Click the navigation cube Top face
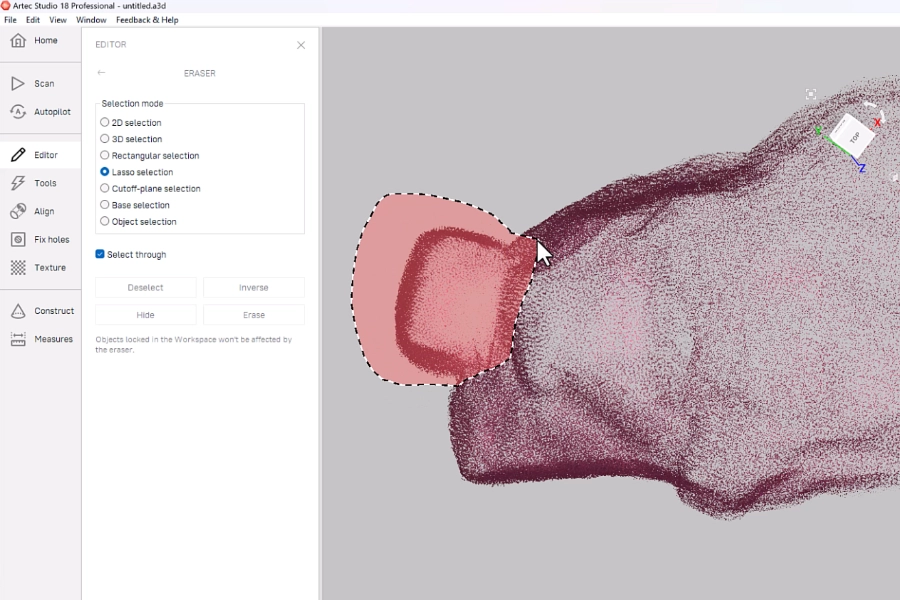Viewport: 900px width, 600px height. click(x=853, y=135)
